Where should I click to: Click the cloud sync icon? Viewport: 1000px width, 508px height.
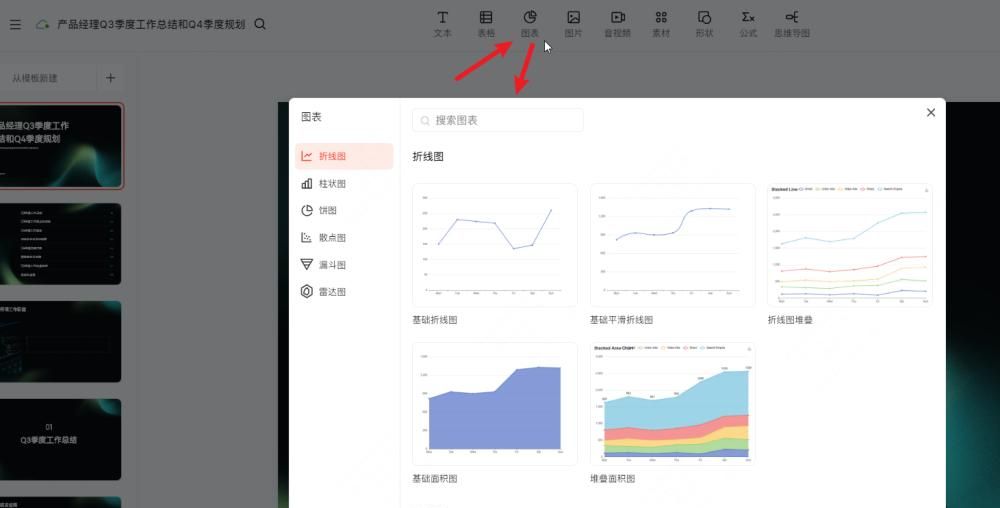[x=42, y=24]
